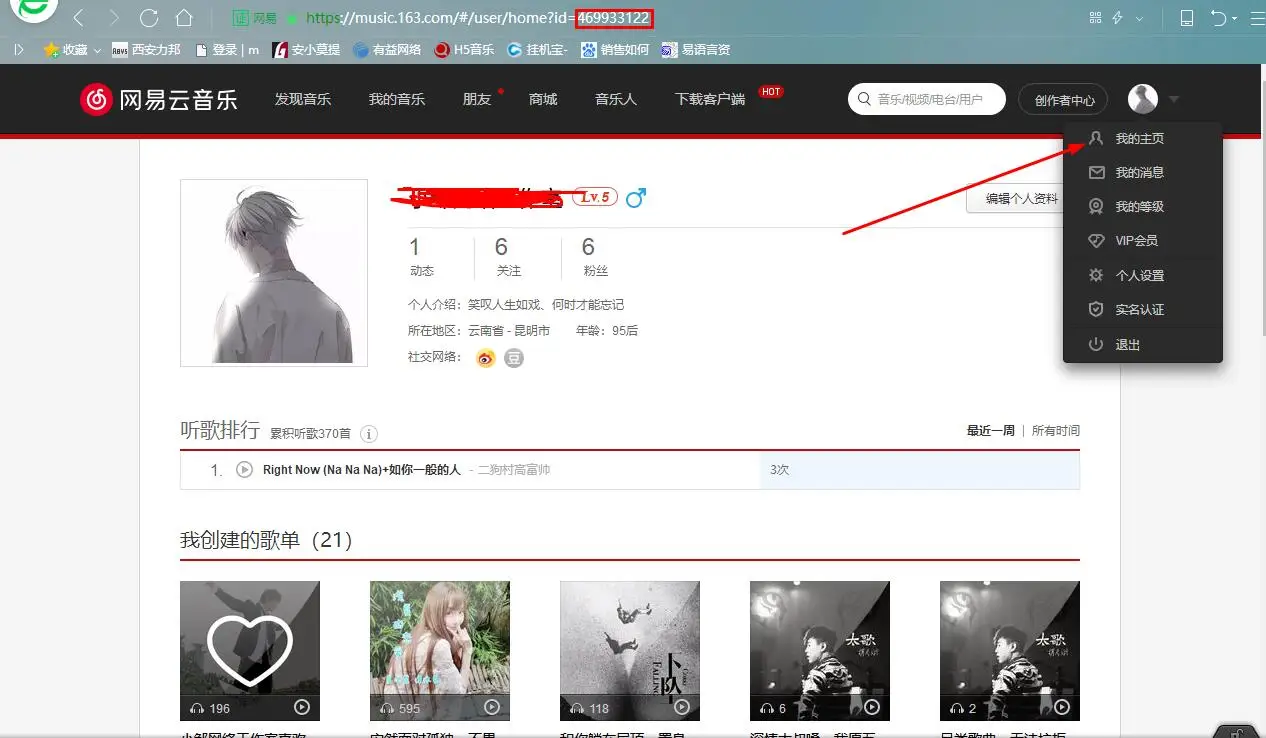Play the playlist with 595 listens
The height and width of the screenshot is (738, 1266).
[x=492, y=707]
